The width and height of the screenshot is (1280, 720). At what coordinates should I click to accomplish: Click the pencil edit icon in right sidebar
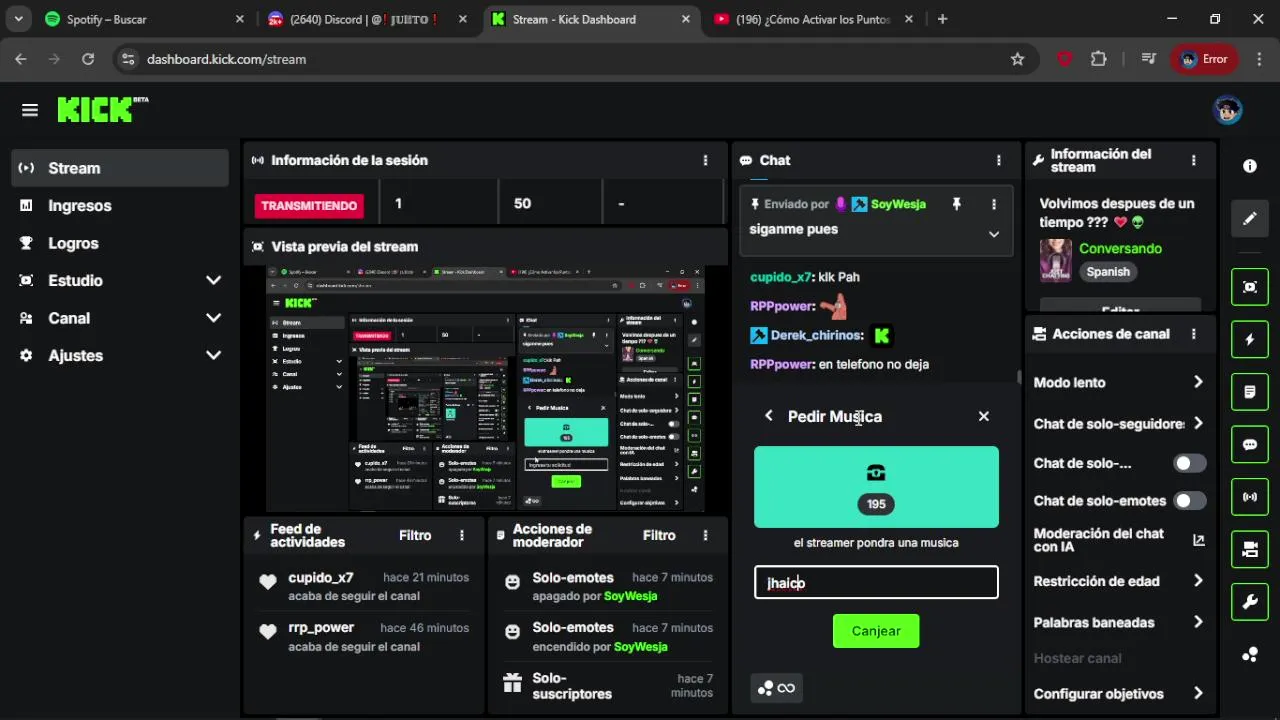1250,219
